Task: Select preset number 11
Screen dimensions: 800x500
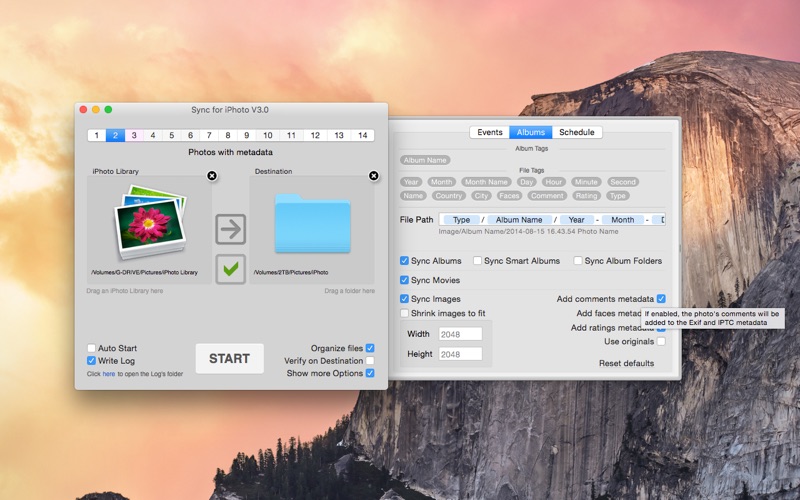Action: (x=291, y=135)
